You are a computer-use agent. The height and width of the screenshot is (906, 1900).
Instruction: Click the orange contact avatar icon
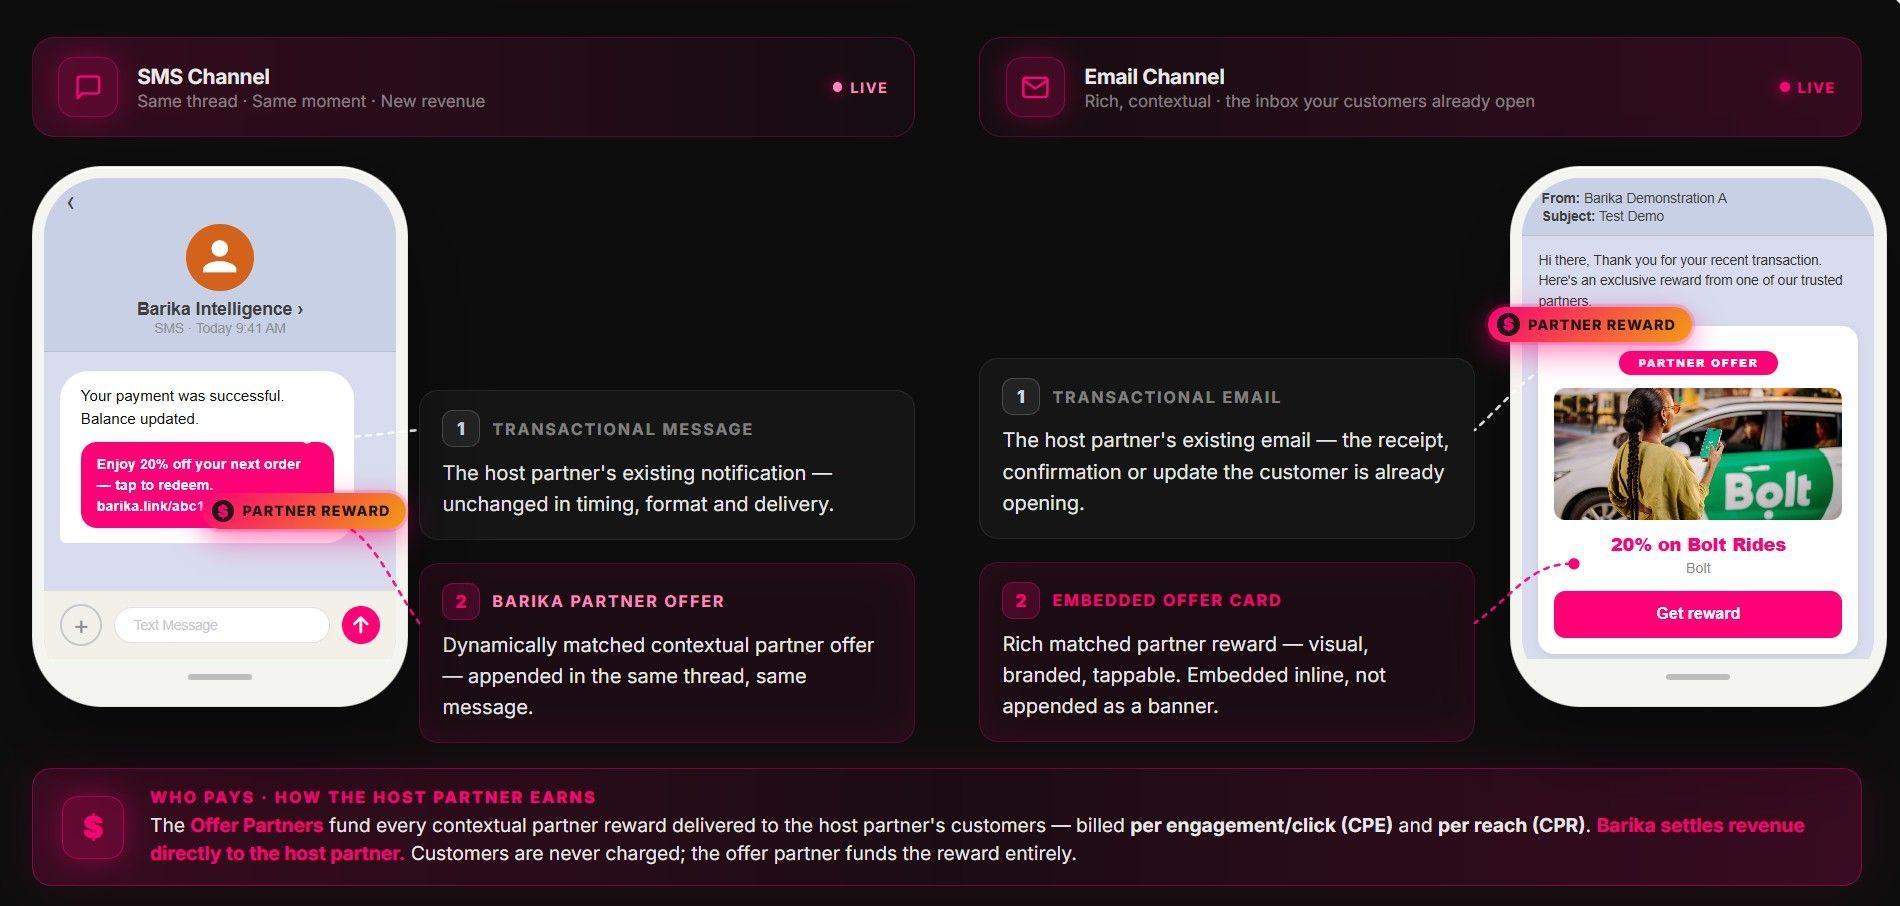[x=220, y=257]
